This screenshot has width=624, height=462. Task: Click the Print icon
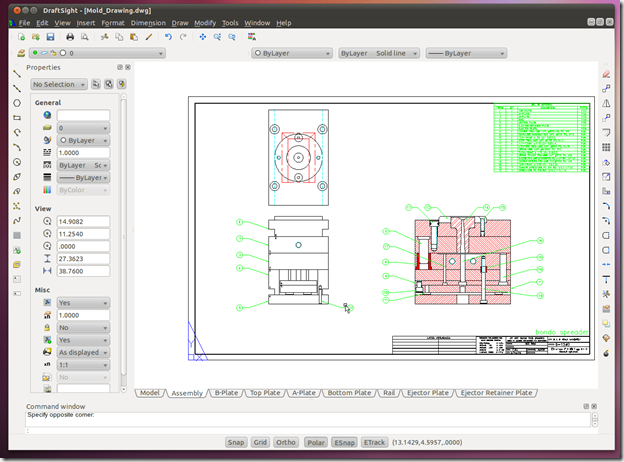[70, 37]
